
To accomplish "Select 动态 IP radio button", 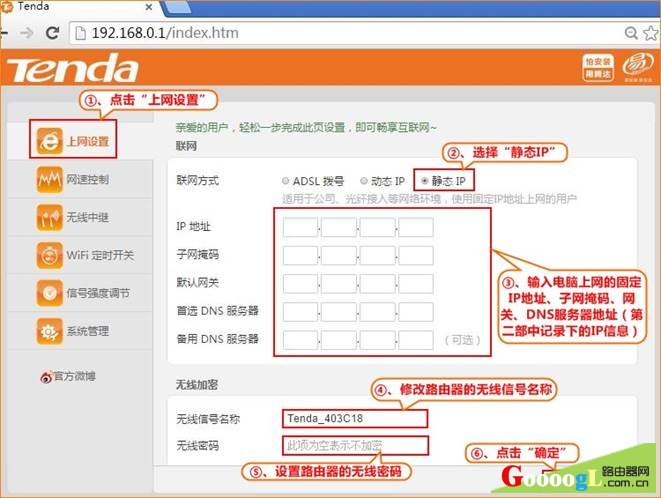I will point(363,182).
